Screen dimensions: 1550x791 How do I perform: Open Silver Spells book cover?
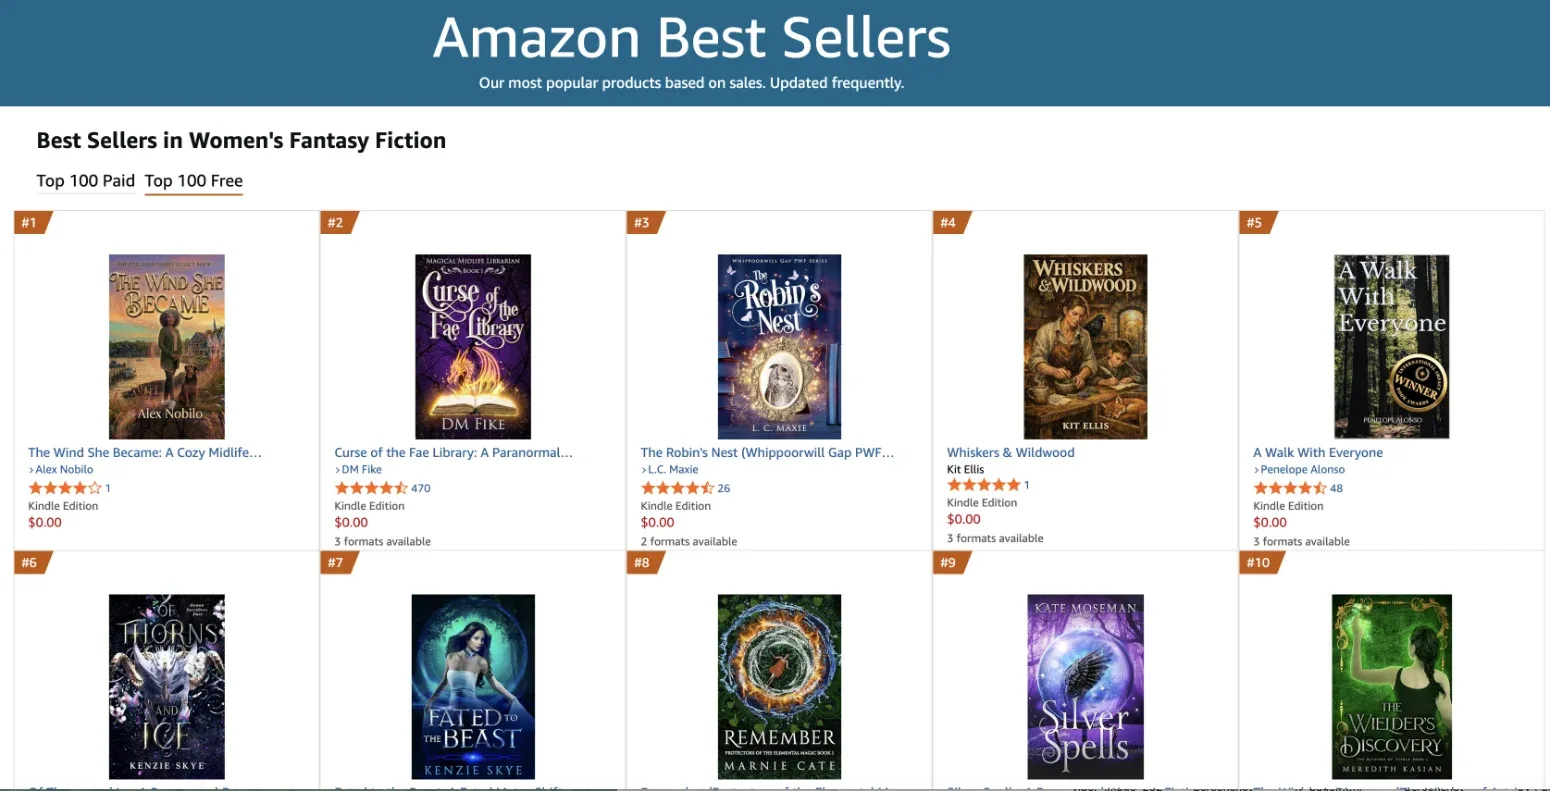[1085, 687]
